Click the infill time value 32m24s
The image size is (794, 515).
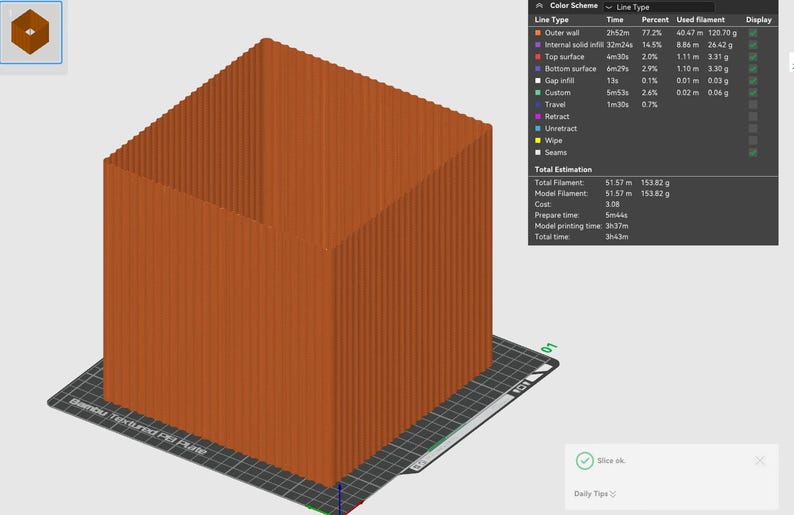click(x=619, y=45)
